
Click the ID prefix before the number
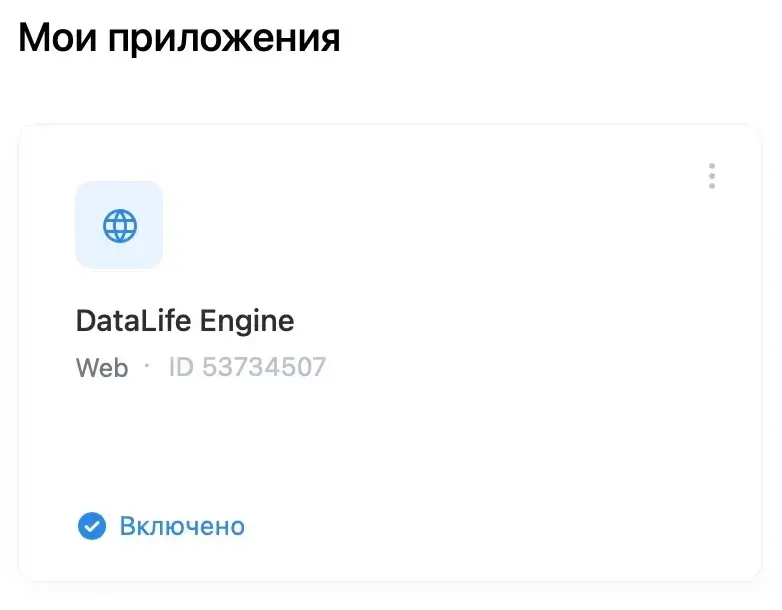coord(181,367)
